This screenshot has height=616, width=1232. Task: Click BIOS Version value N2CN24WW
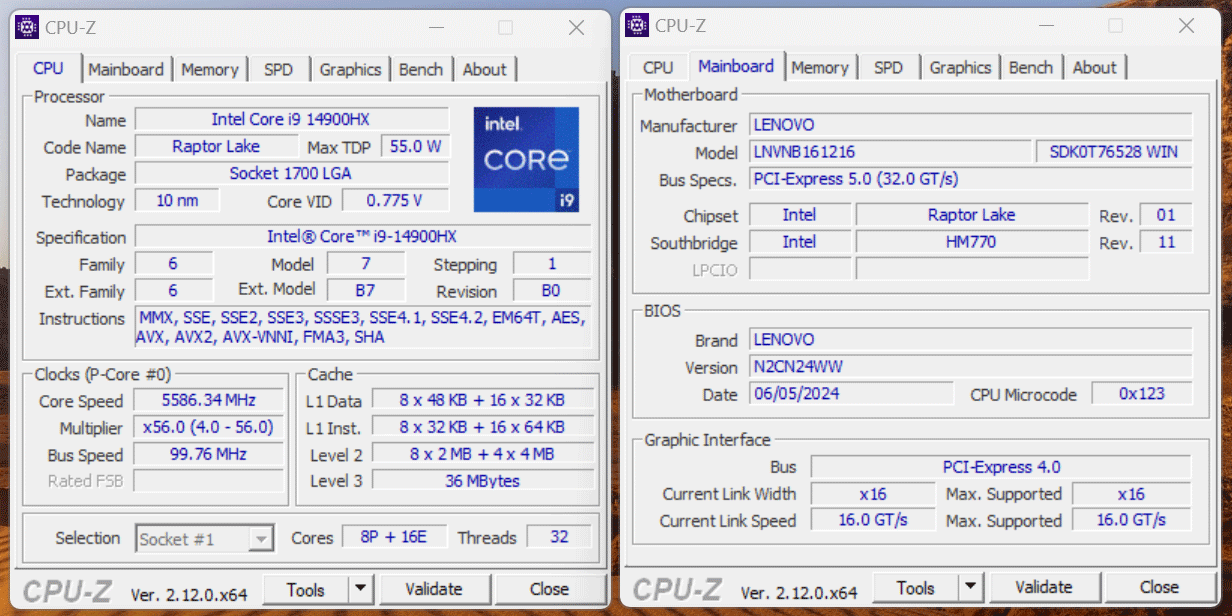970,367
